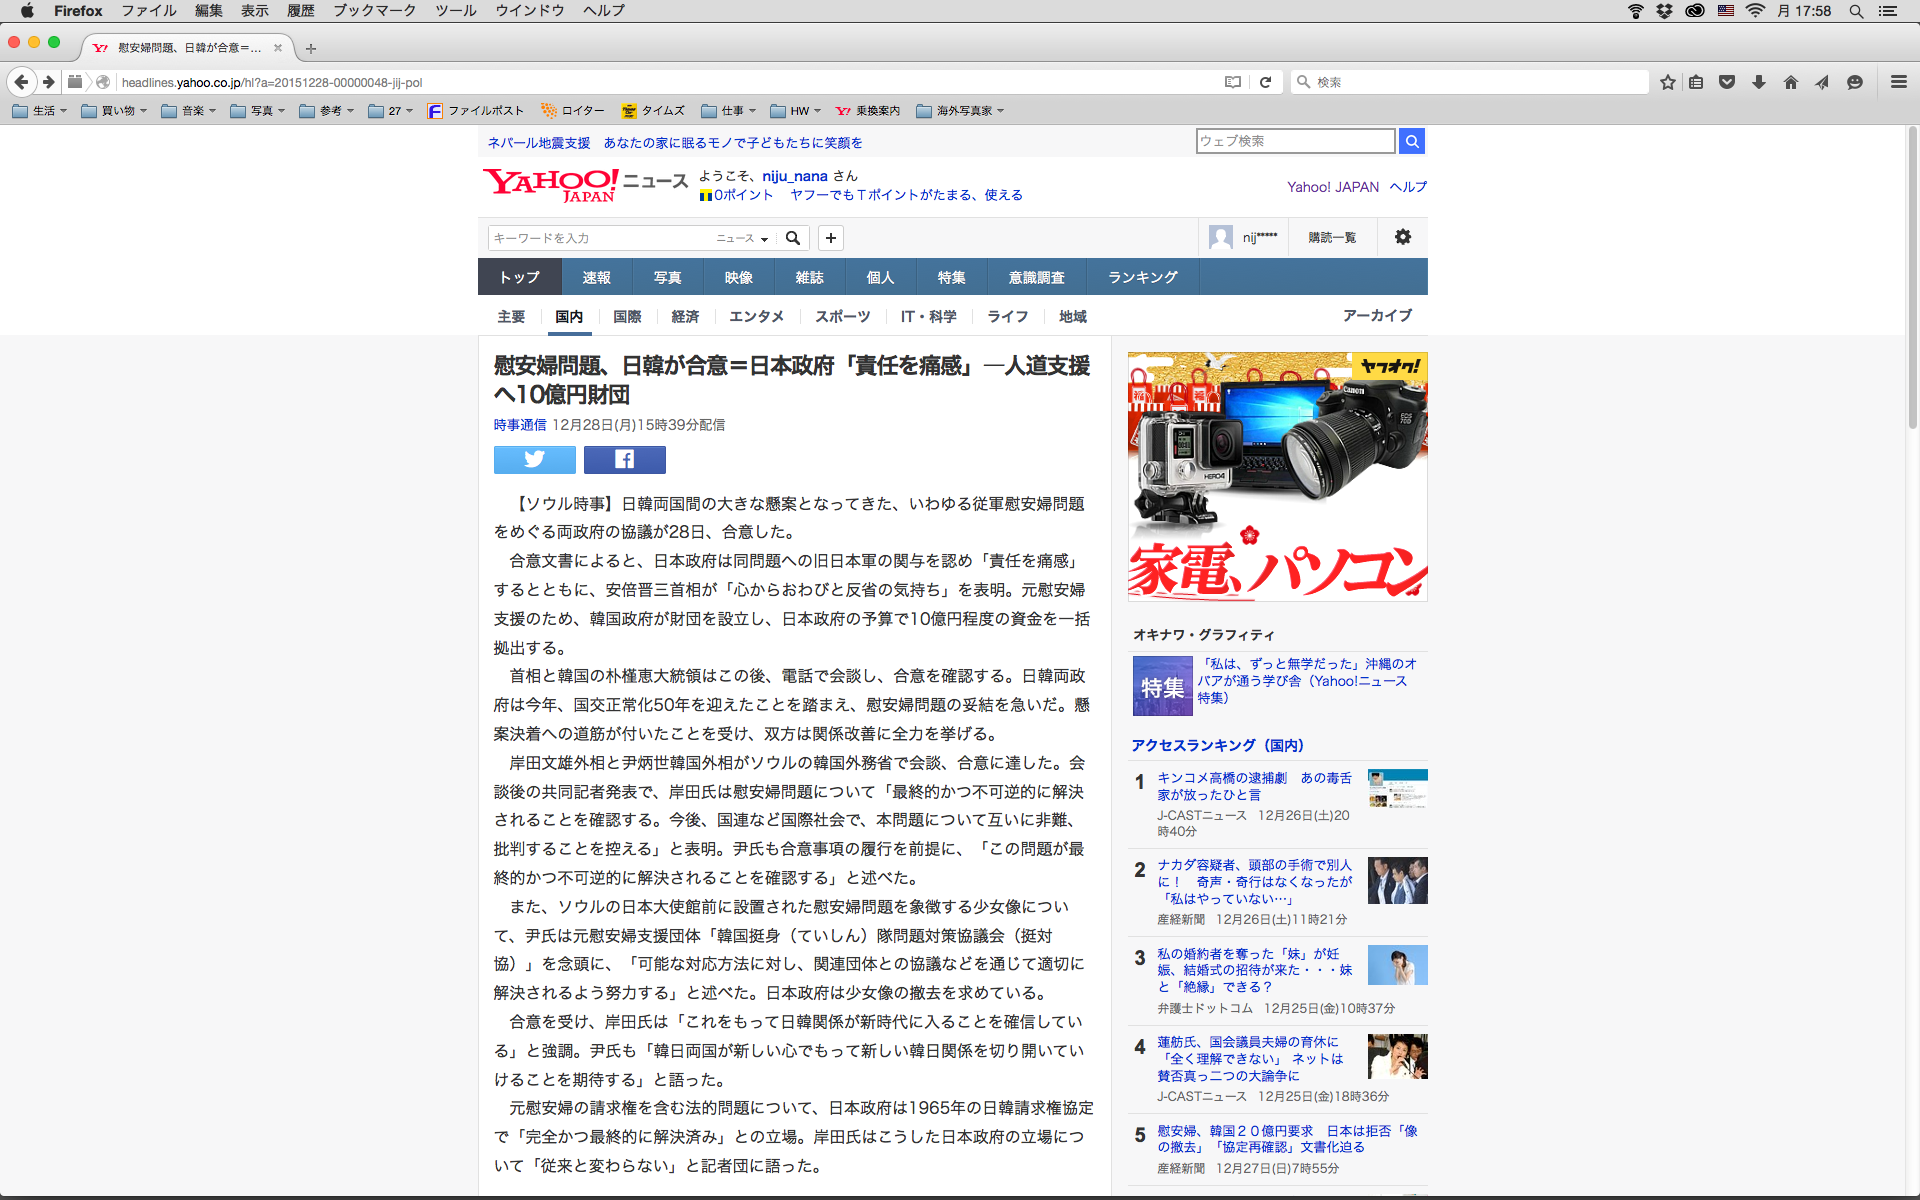Image resolution: width=1920 pixels, height=1200 pixels.
Task: Save page to Pocket
Action: 1727,82
